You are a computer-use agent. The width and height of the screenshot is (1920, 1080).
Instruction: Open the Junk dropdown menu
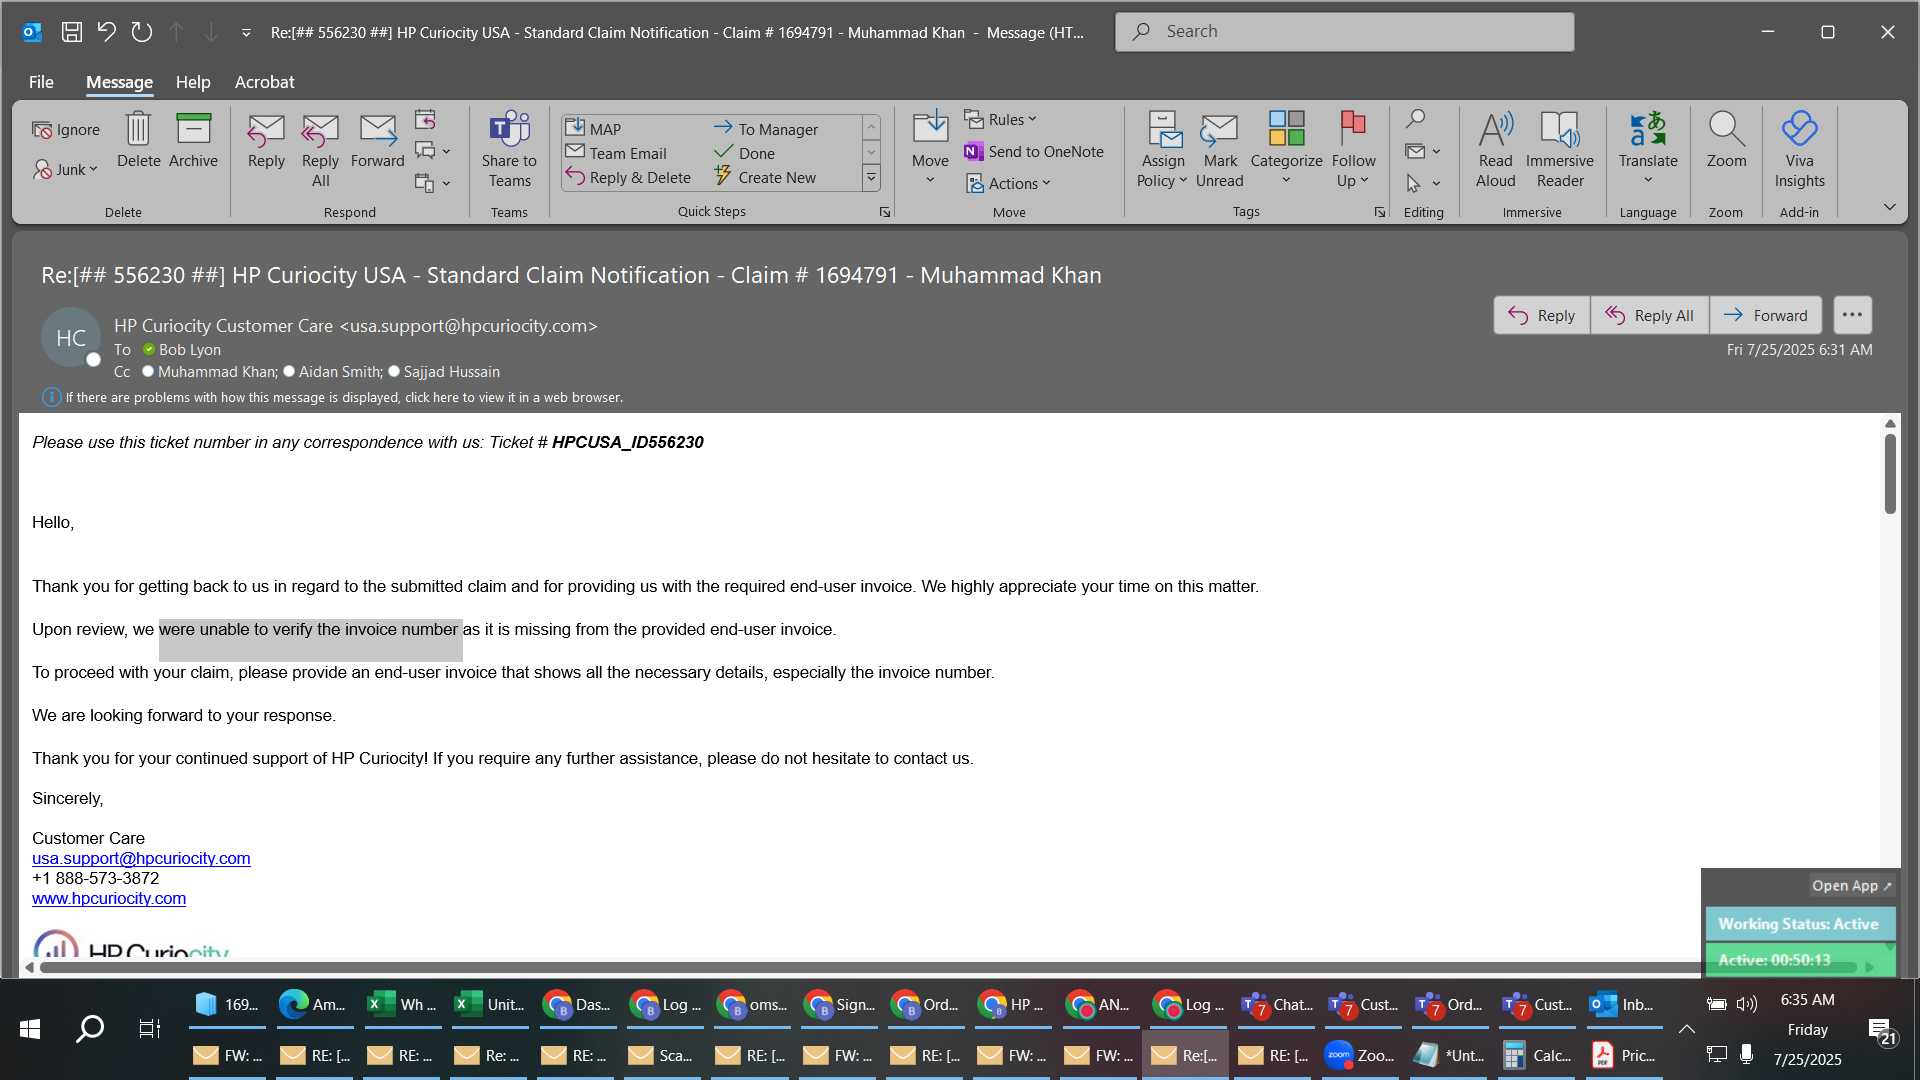[66, 169]
